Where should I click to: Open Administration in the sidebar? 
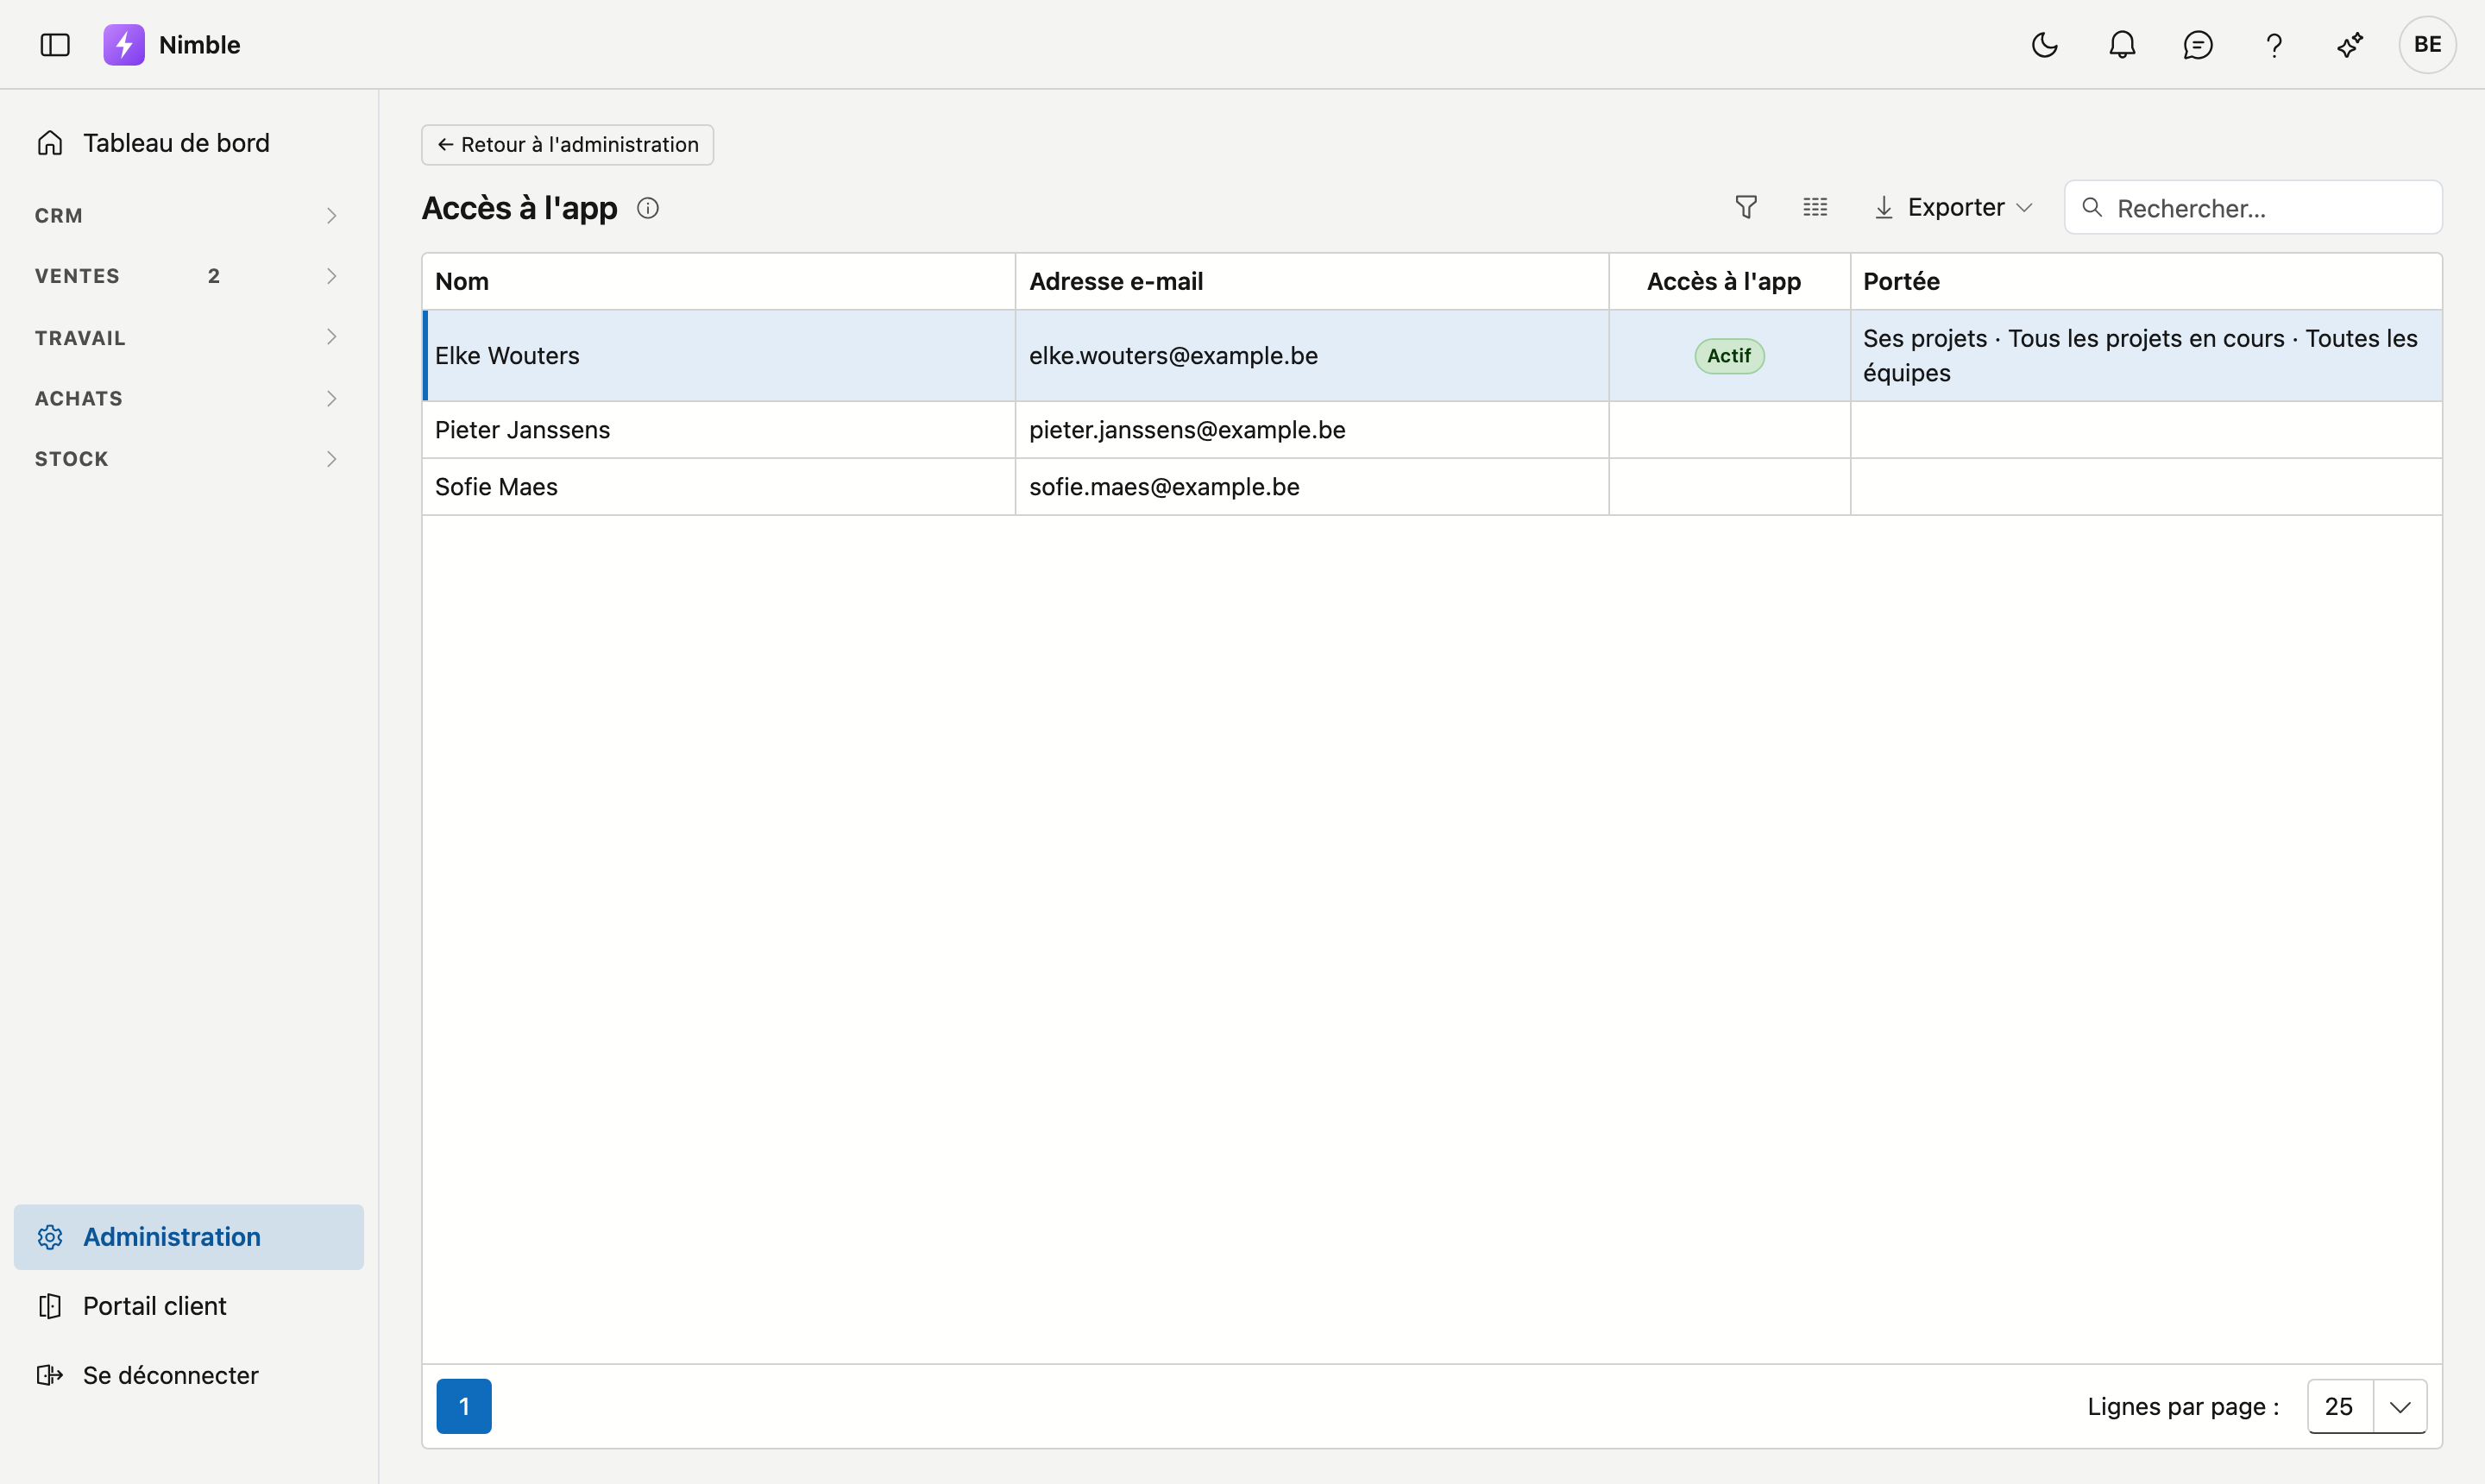click(x=188, y=1237)
